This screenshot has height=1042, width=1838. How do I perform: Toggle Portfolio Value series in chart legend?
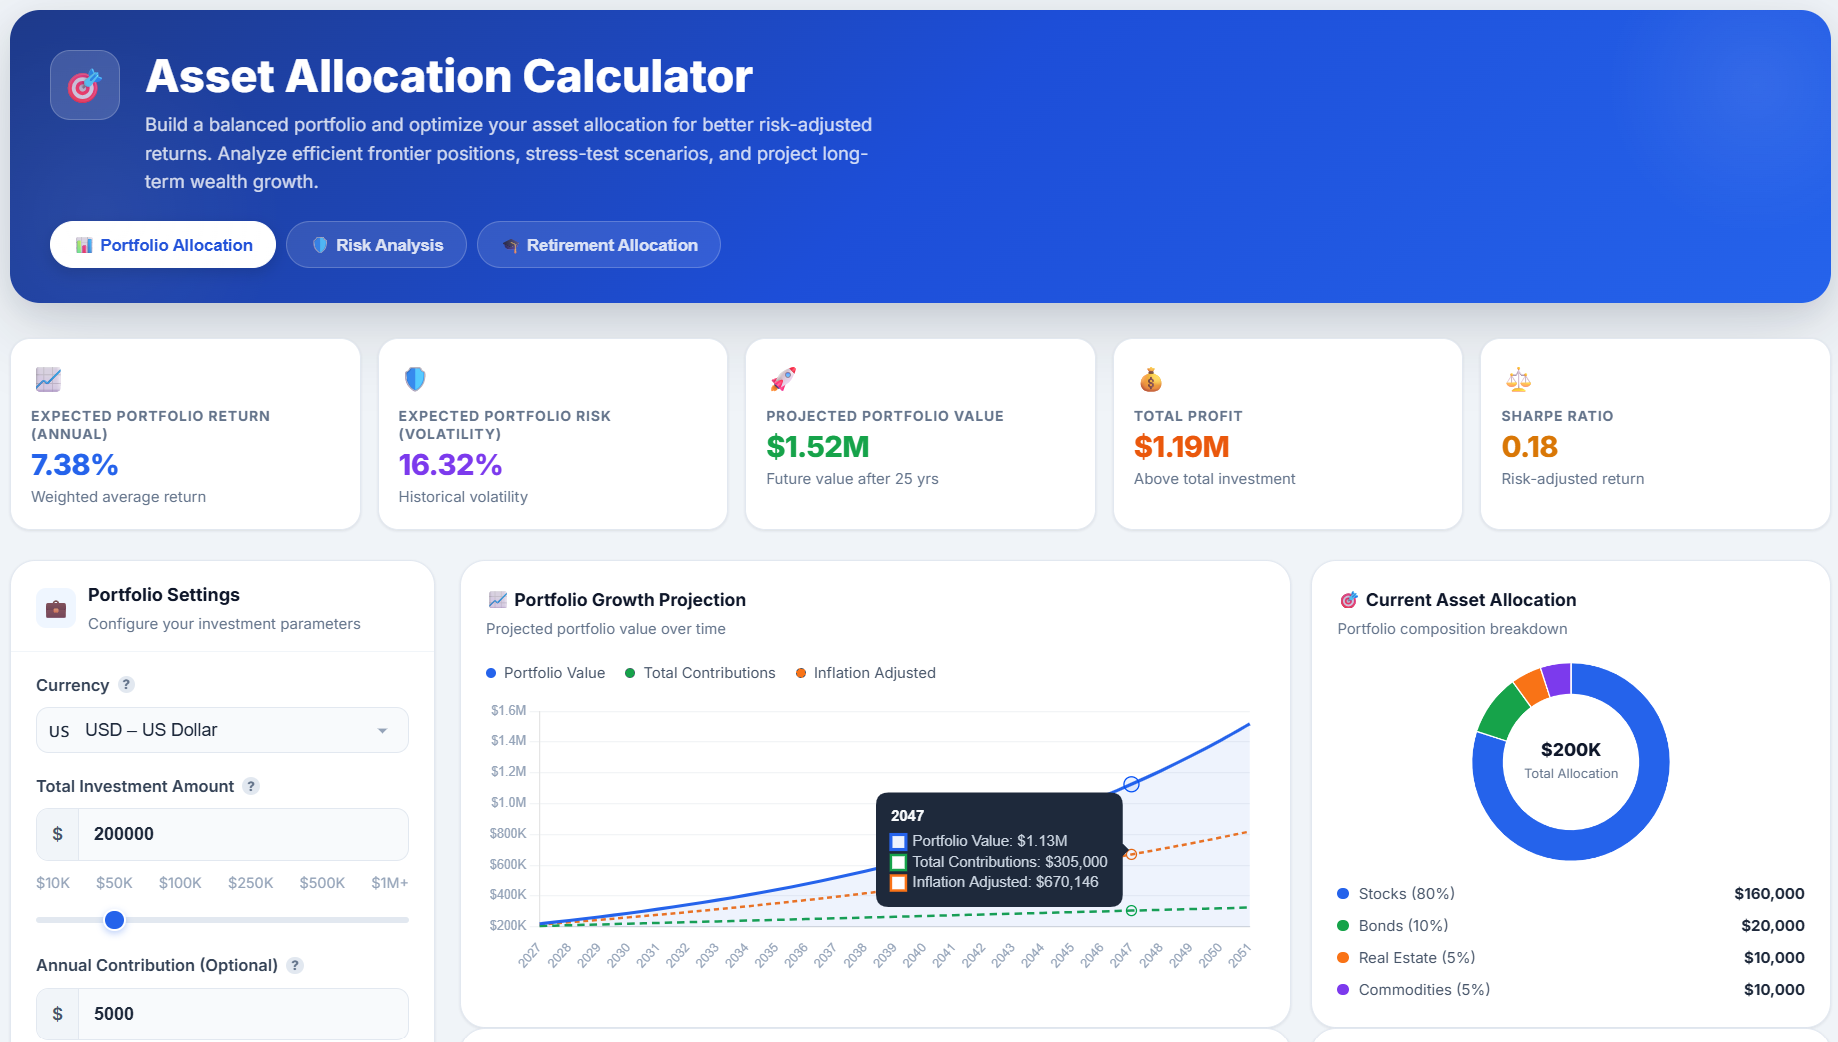click(545, 673)
